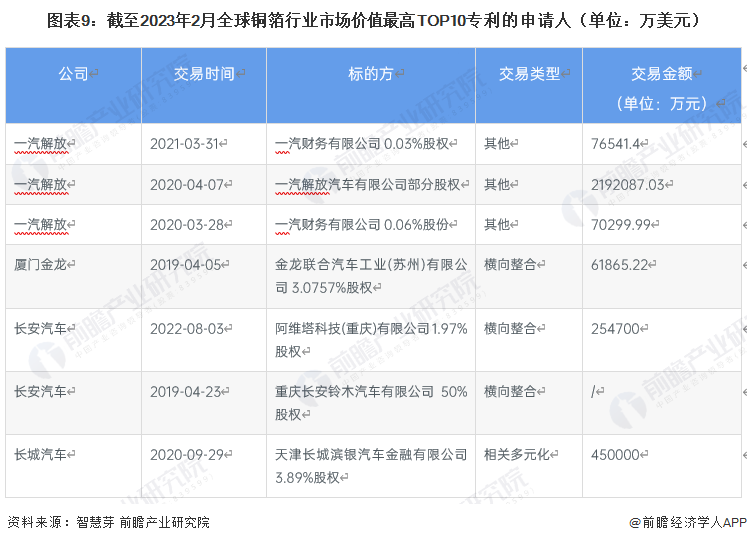The width and height of the screenshot is (747, 543).
Task: Click the date 2021-03-31
Action: tap(184, 143)
